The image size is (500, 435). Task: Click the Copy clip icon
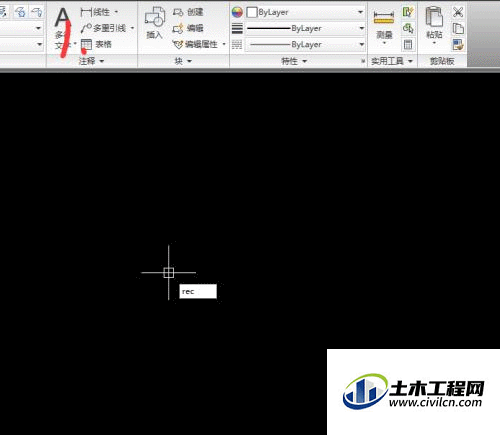(458, 28)
